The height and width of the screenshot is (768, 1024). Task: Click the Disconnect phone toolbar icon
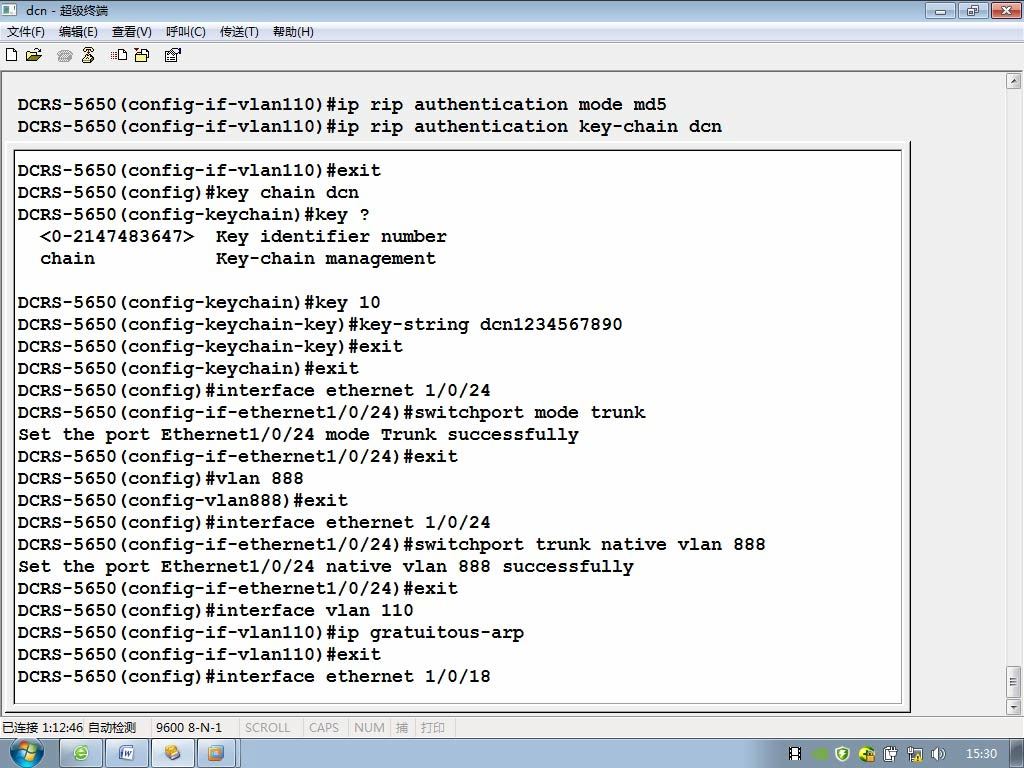pyautogui.click(x=88, y=56)
